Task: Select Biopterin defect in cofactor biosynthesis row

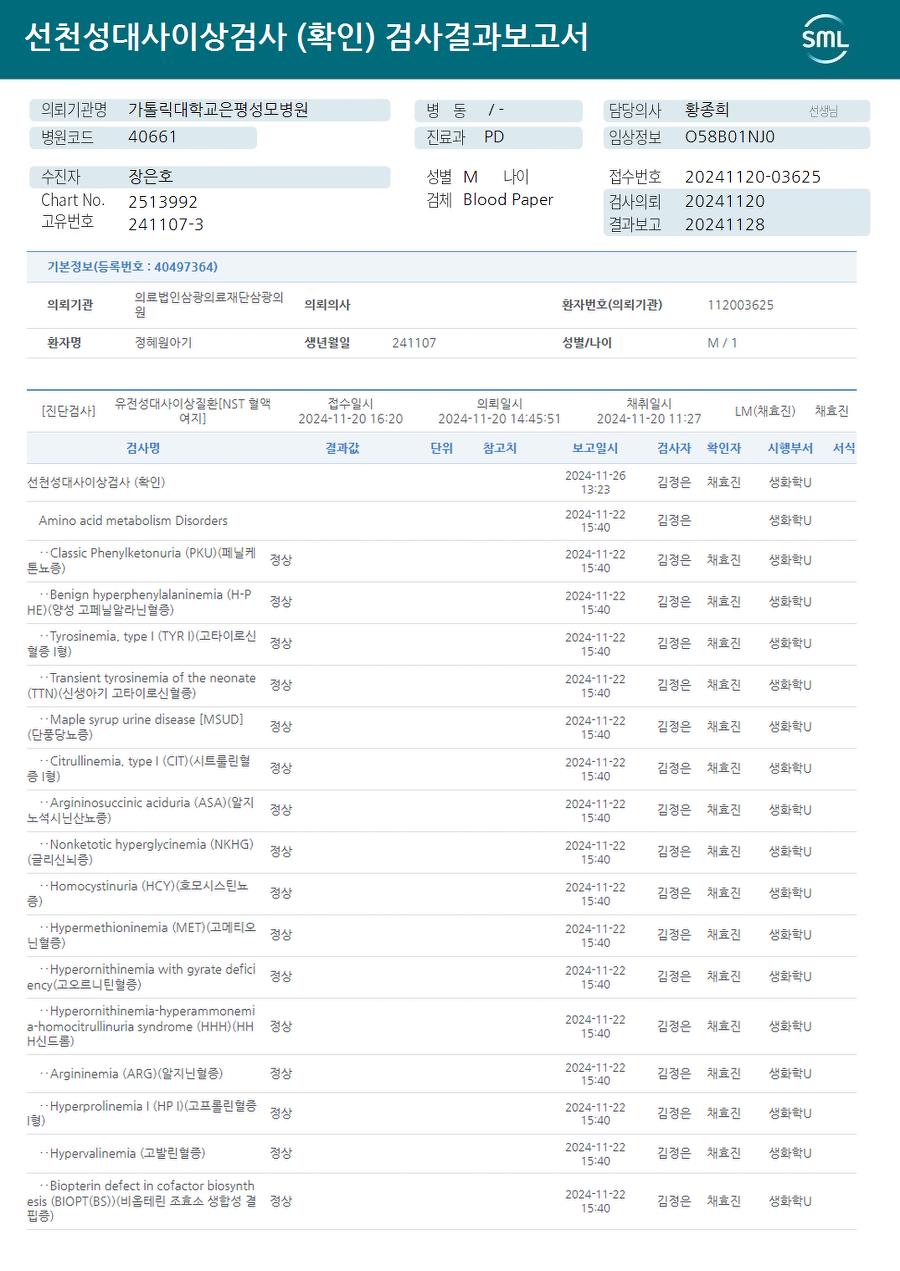Action: pyautogui.click(x=441, y=1201)
